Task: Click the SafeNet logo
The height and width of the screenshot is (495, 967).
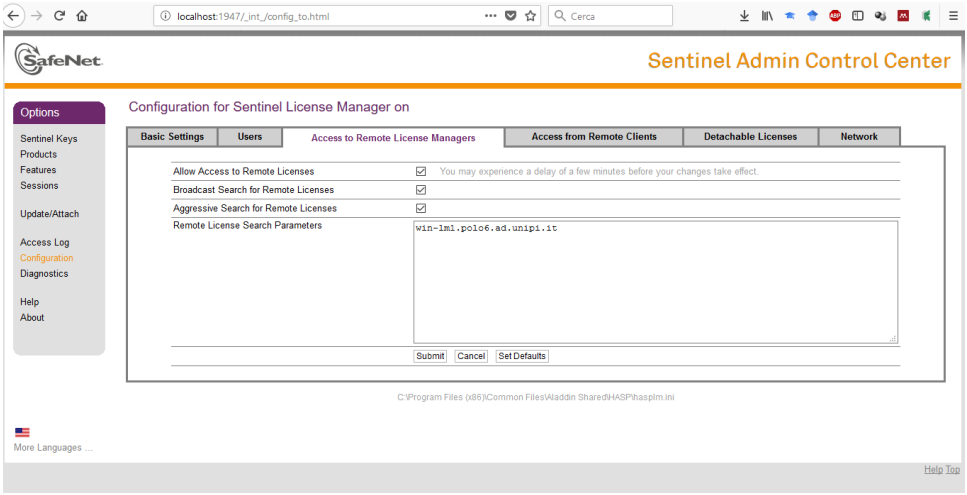Action: tap(59, 60)
